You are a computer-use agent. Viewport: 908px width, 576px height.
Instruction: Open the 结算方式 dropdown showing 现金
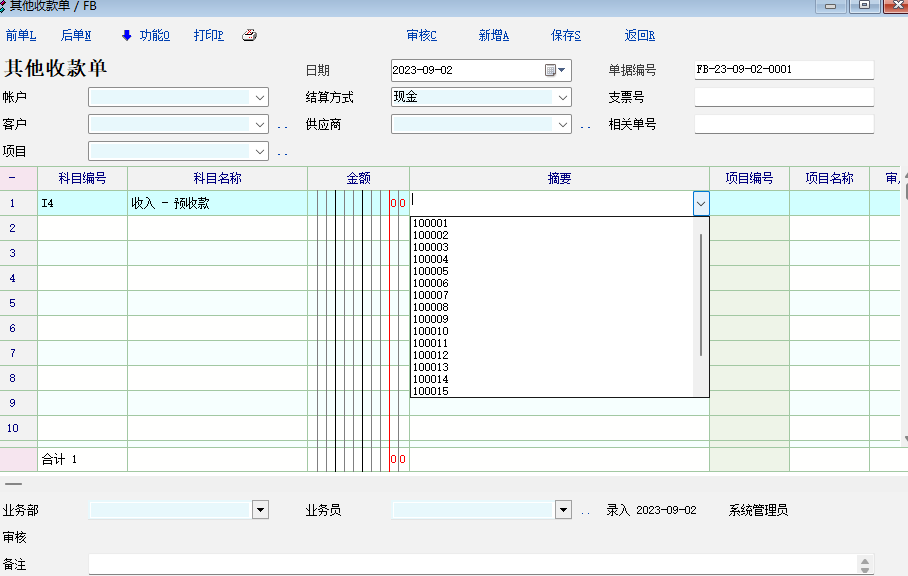[563, 97]
